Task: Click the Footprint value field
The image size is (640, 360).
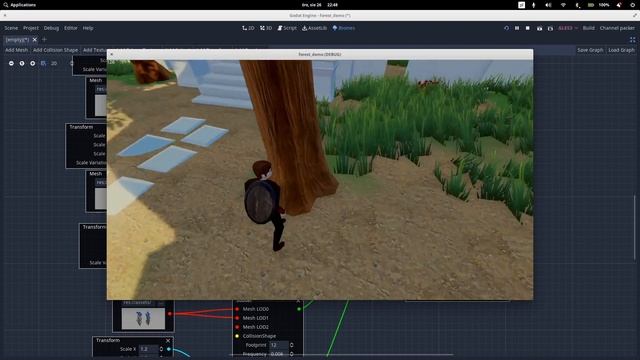Action: [278, 345]
